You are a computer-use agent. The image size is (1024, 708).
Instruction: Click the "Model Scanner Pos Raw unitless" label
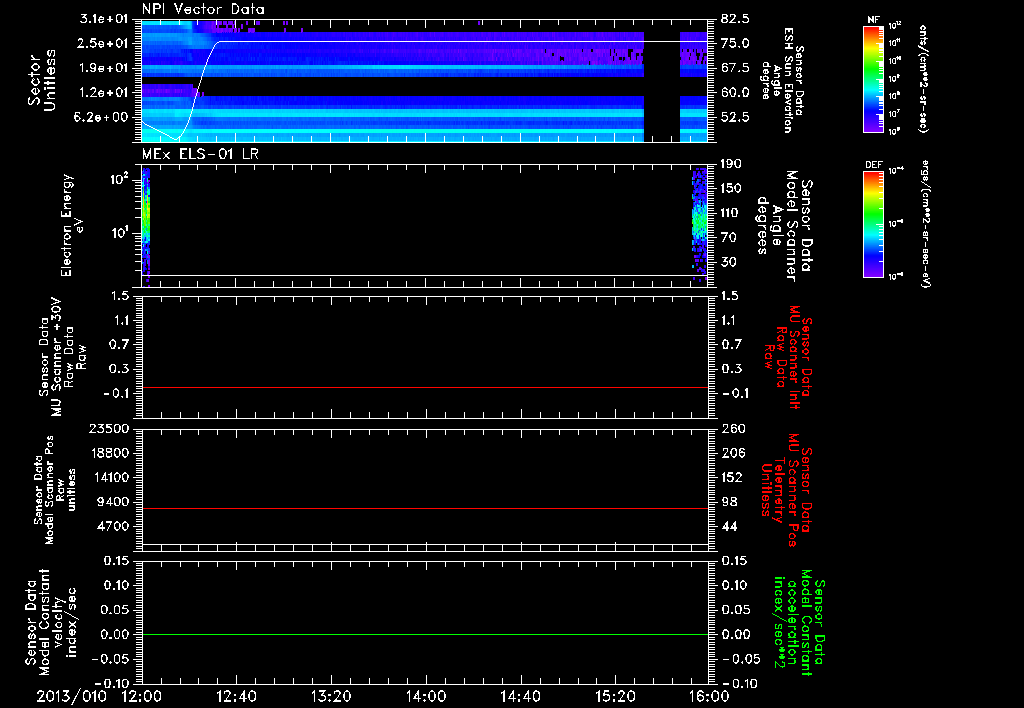pyautogui.click(x=56, y=490)
